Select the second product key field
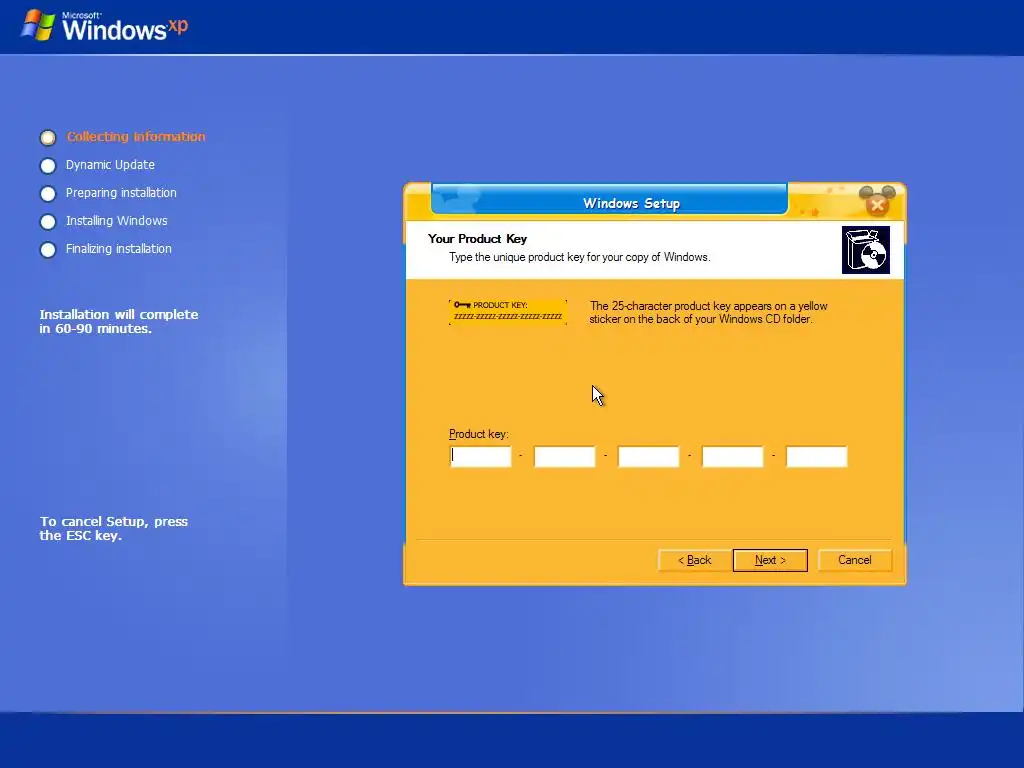Image resolution: width=1024 pixels, height=768 pixels. [565, 456]
